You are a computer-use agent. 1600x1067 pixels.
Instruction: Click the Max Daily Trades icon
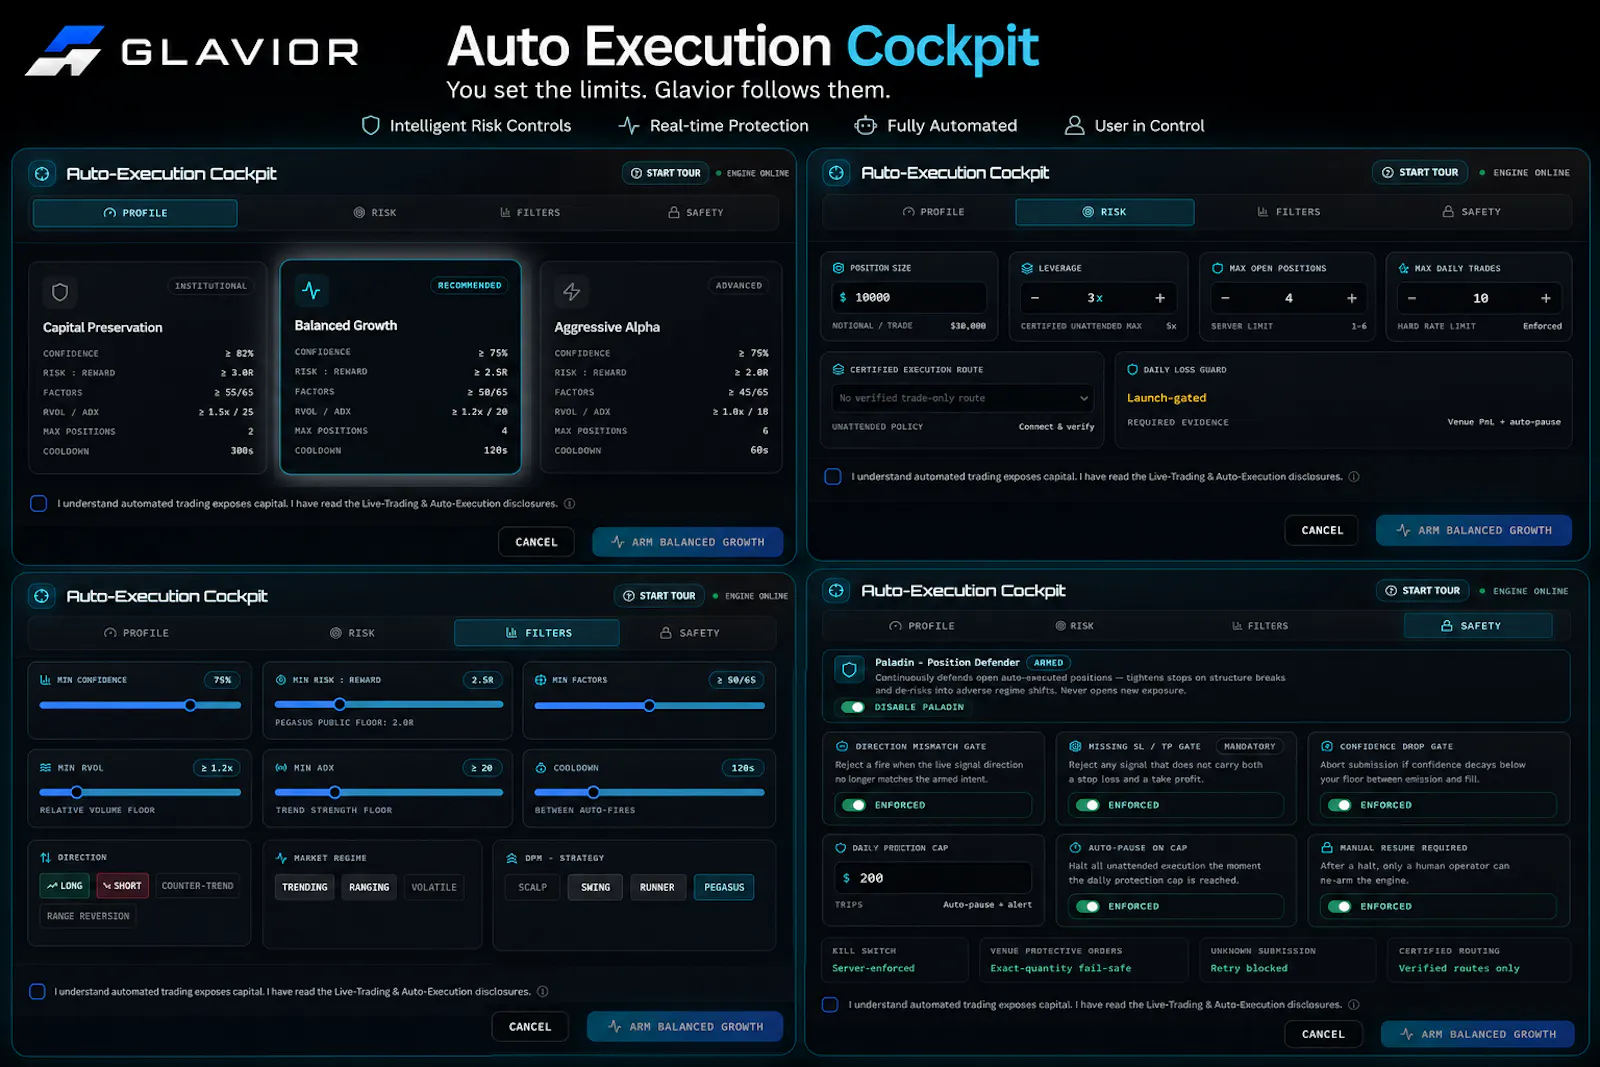(x=1403, y=268)
